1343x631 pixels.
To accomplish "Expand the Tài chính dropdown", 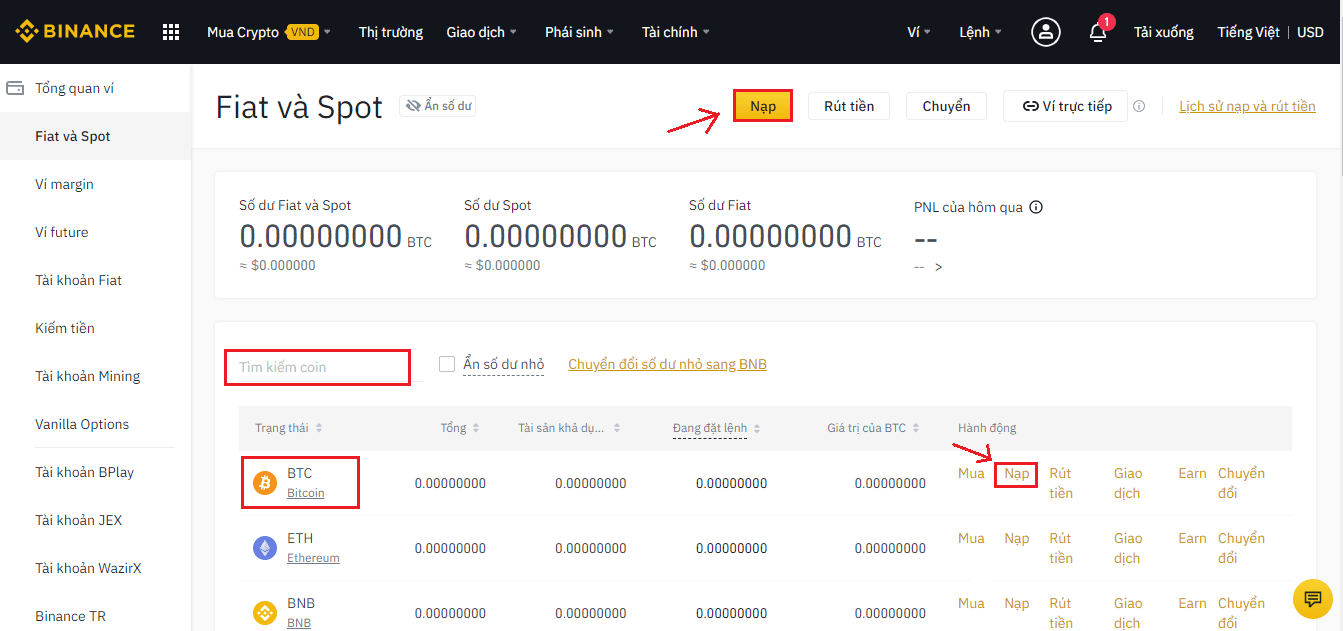I will coord(676,32).
